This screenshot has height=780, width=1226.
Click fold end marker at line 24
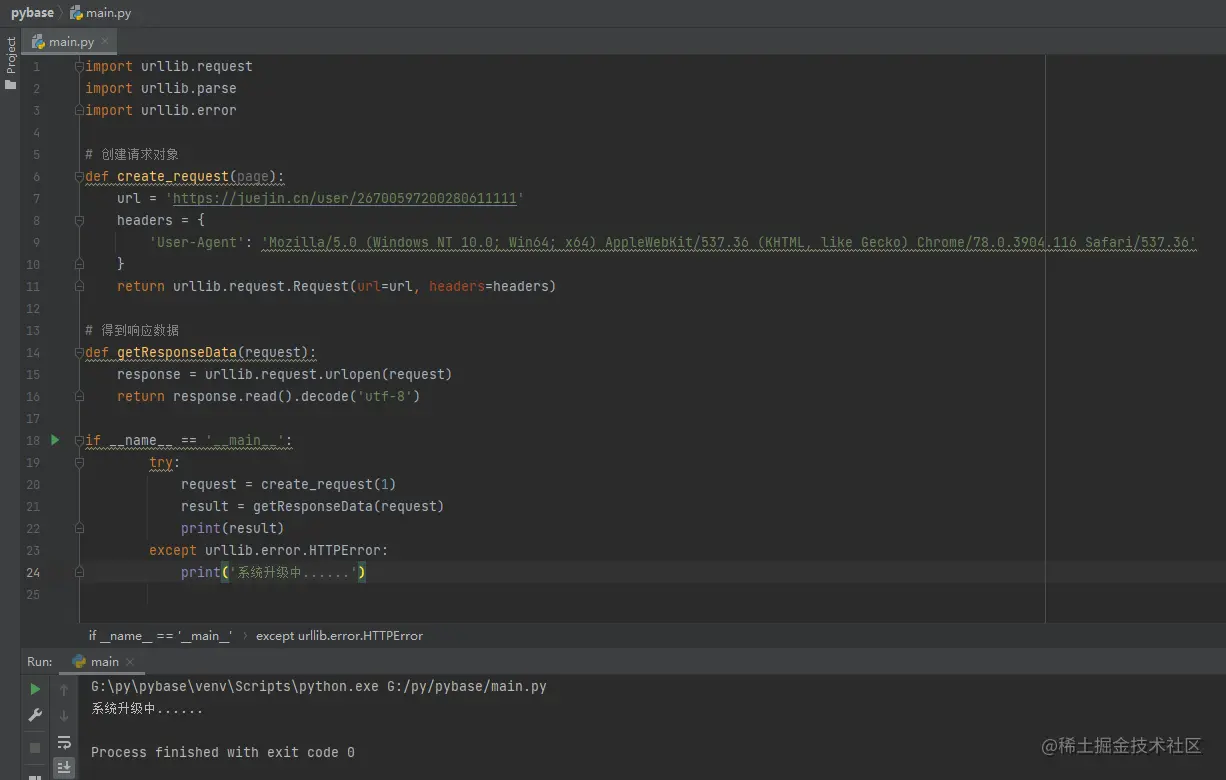click(79, 572)
